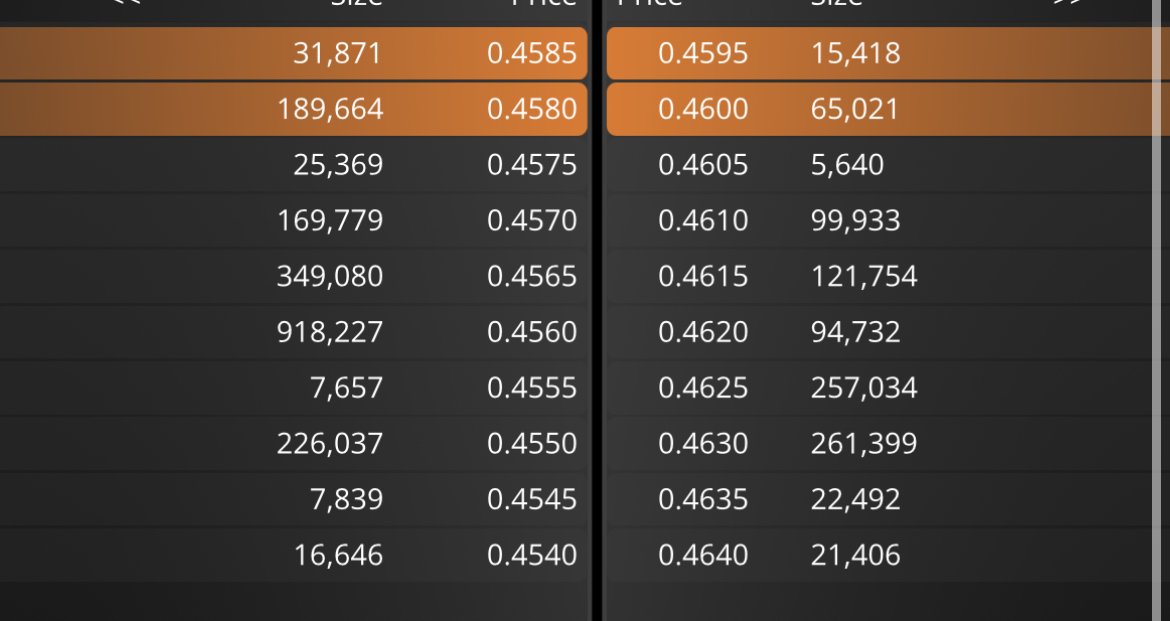Select the lowest listed bid price 0.4540
The width and height of the screenshot is (1170, 621).
[x=532, y=555]
